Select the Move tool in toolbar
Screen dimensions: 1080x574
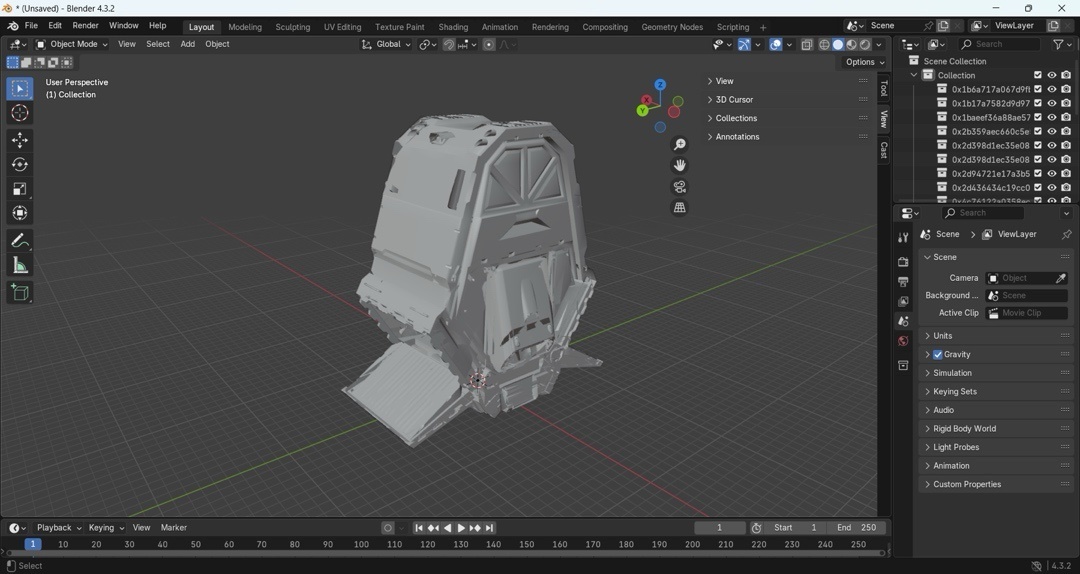20,140
